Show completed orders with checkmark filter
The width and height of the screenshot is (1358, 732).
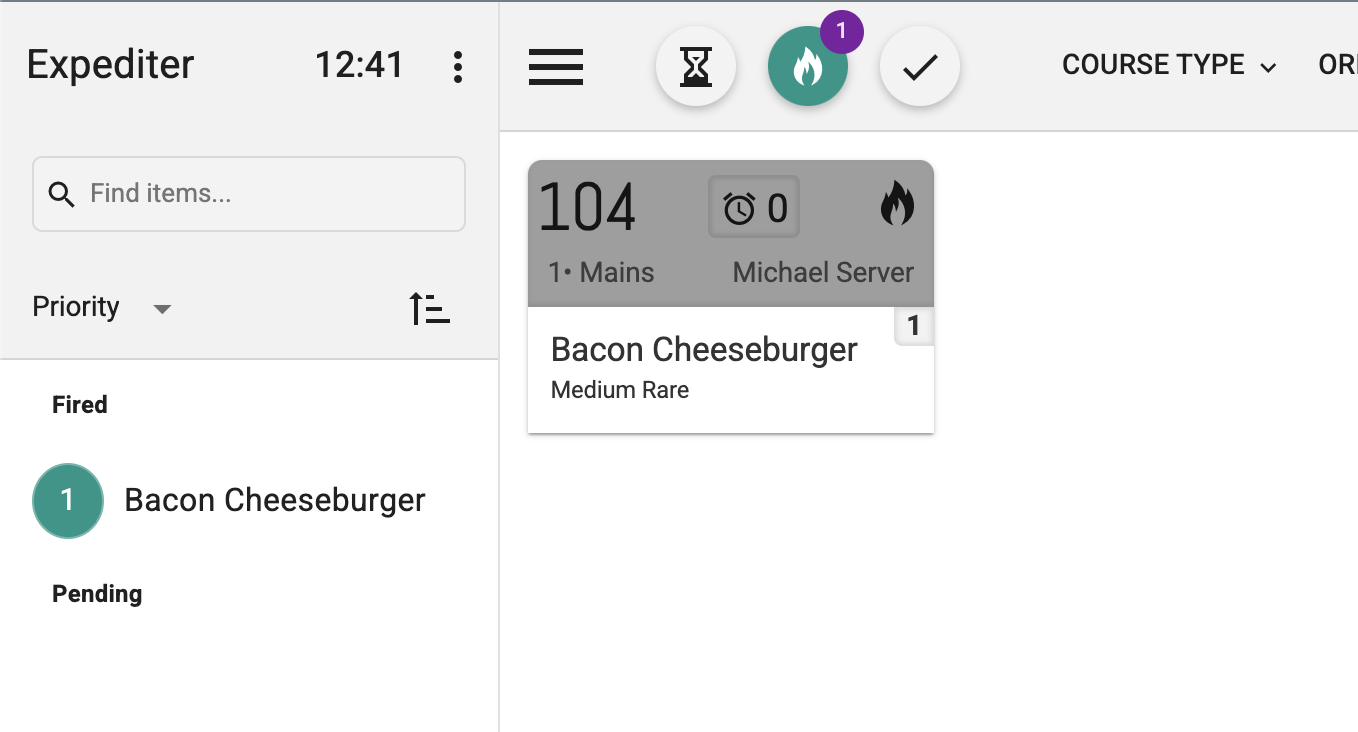click(920, 67)
